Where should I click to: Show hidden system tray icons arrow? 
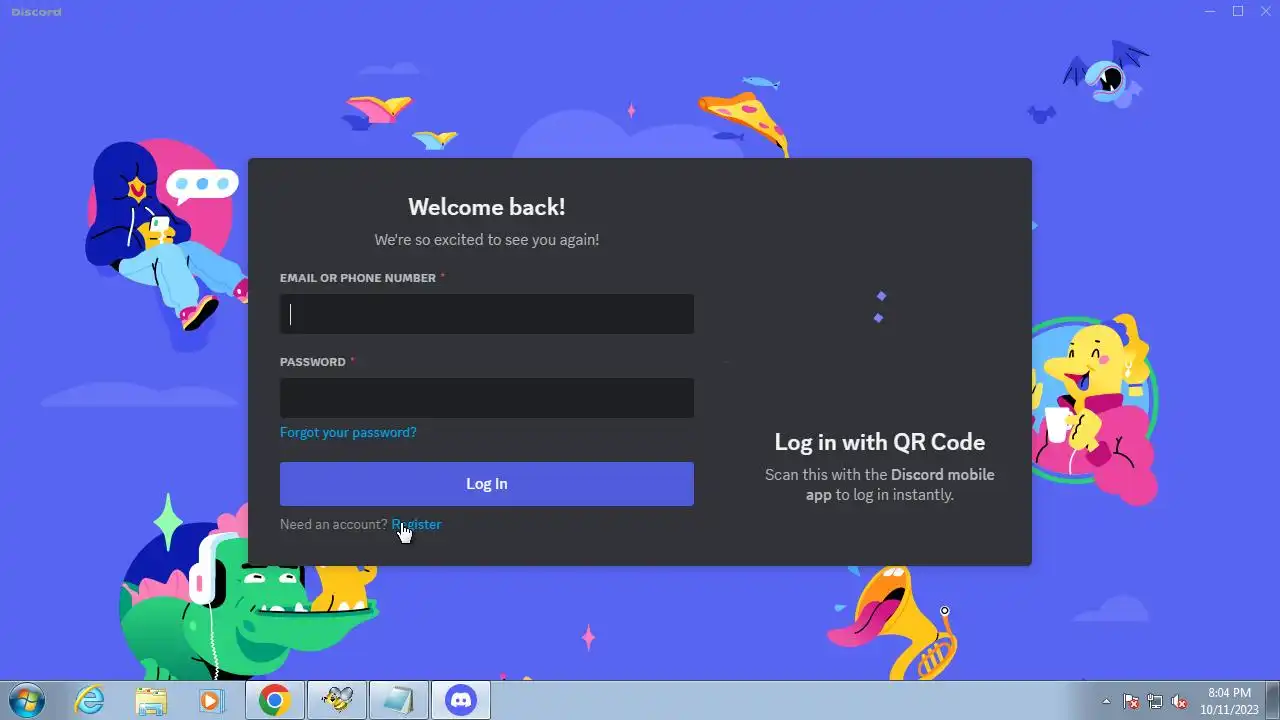pos(1106,701)
